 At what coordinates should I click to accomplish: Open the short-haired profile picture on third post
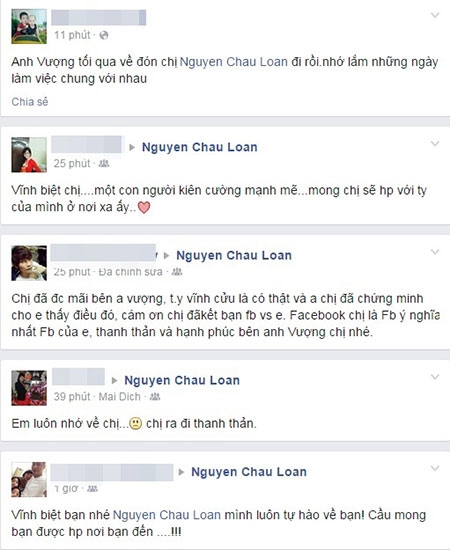click(29, 263)
